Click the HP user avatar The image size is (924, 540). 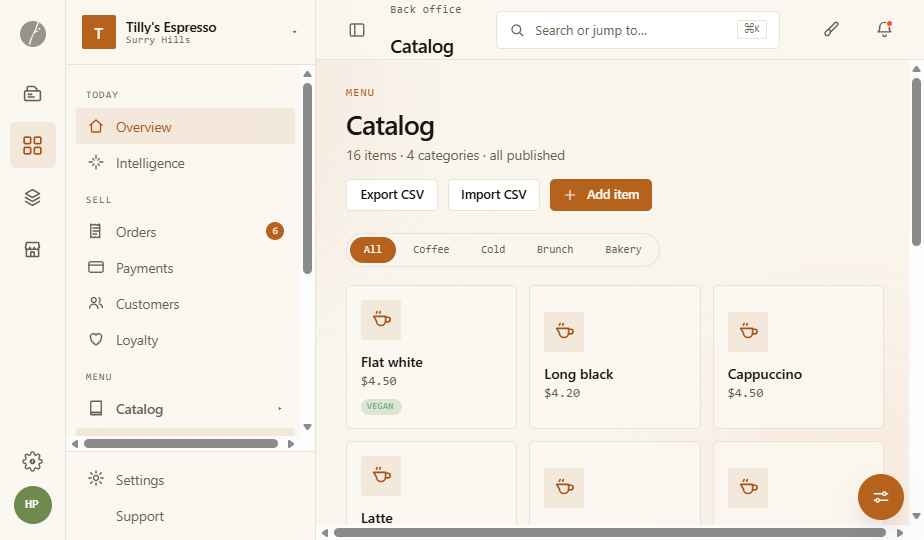click(x=32, y=505)
